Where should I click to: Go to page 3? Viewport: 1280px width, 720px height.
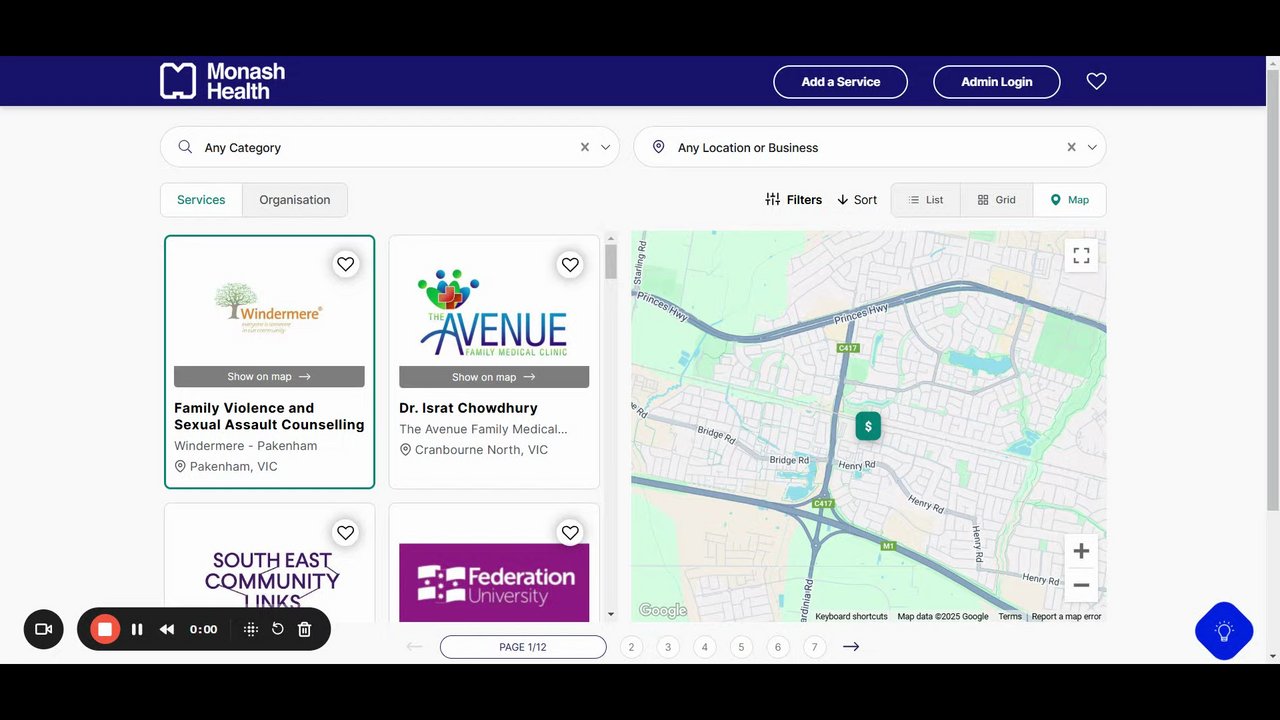pyautogui.click(x=668, y=647)
